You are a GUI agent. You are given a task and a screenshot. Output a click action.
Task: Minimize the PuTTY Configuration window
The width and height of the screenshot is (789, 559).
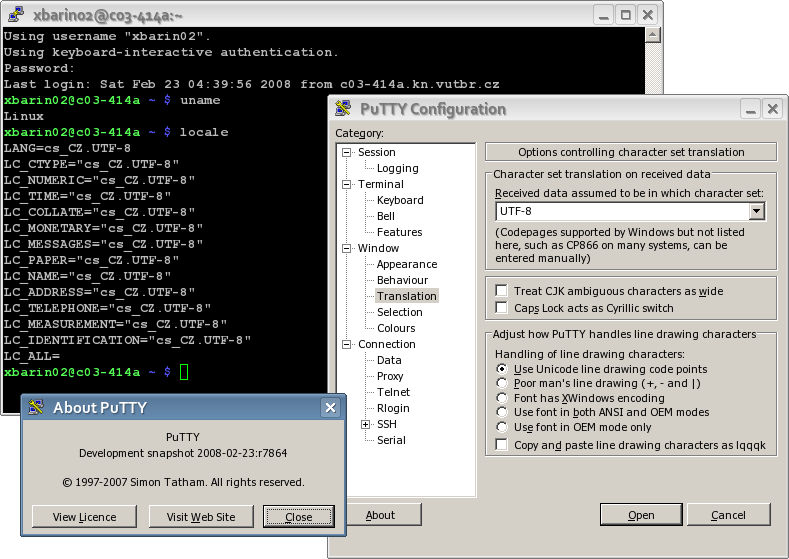coord(750,109)
